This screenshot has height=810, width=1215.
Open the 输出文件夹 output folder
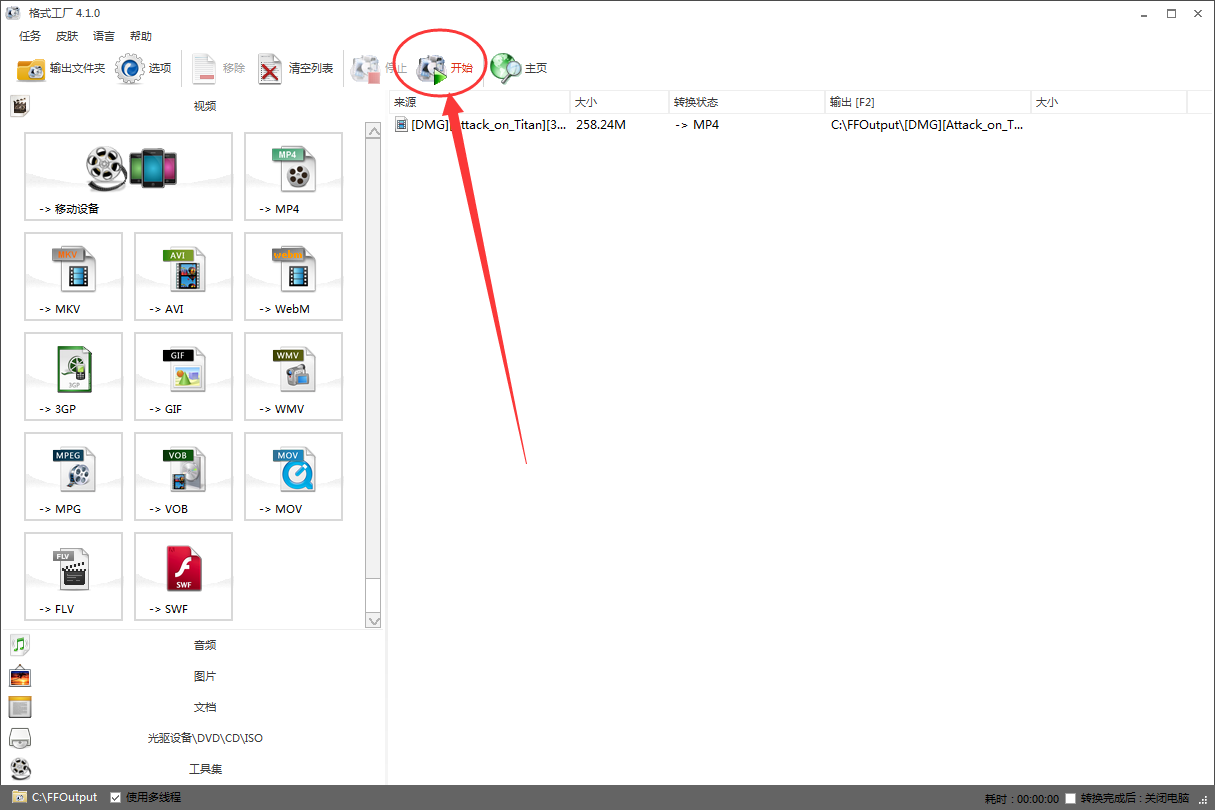pos(61,69)
